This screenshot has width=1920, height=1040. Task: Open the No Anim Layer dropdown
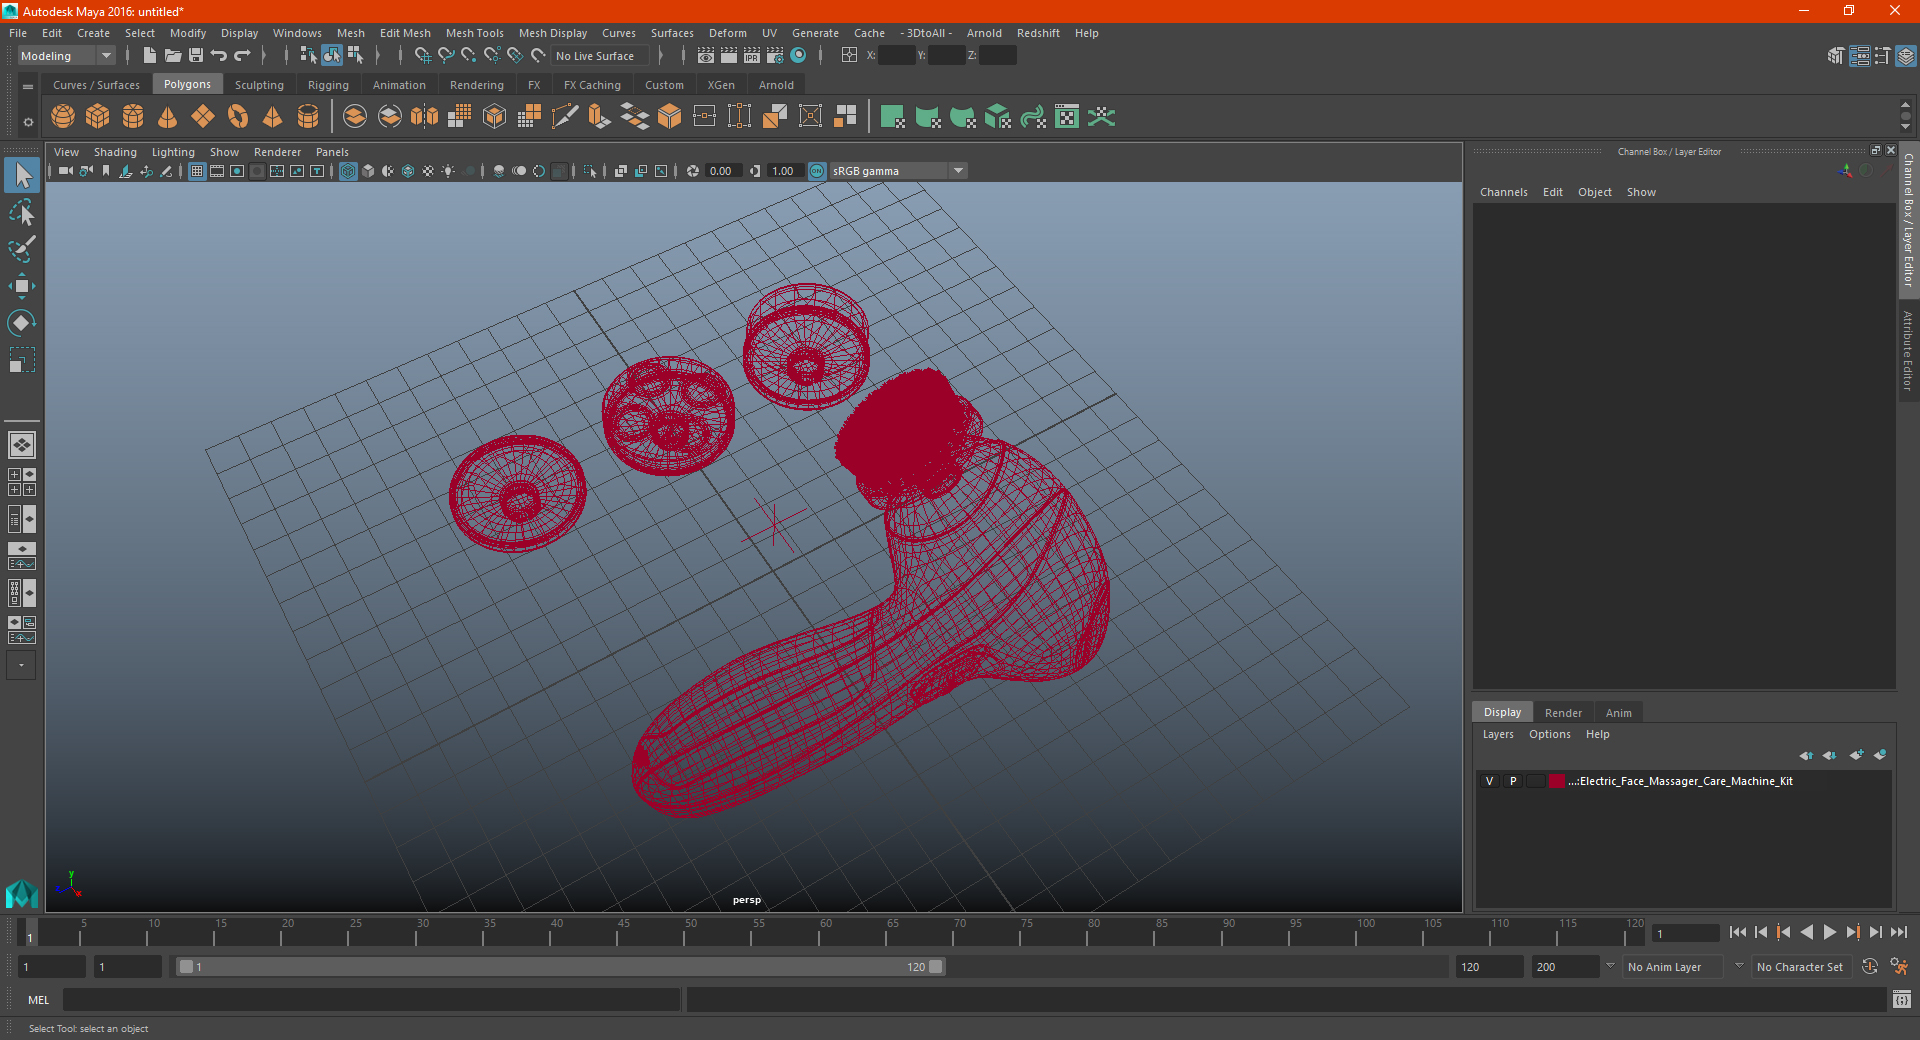pyautogui.click(x=1675, y=967)
